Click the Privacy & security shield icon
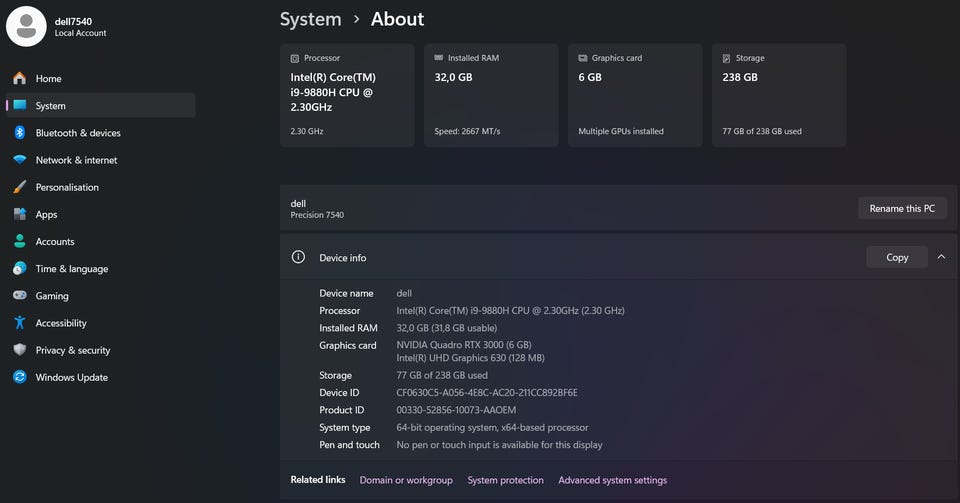 point(20,350)
